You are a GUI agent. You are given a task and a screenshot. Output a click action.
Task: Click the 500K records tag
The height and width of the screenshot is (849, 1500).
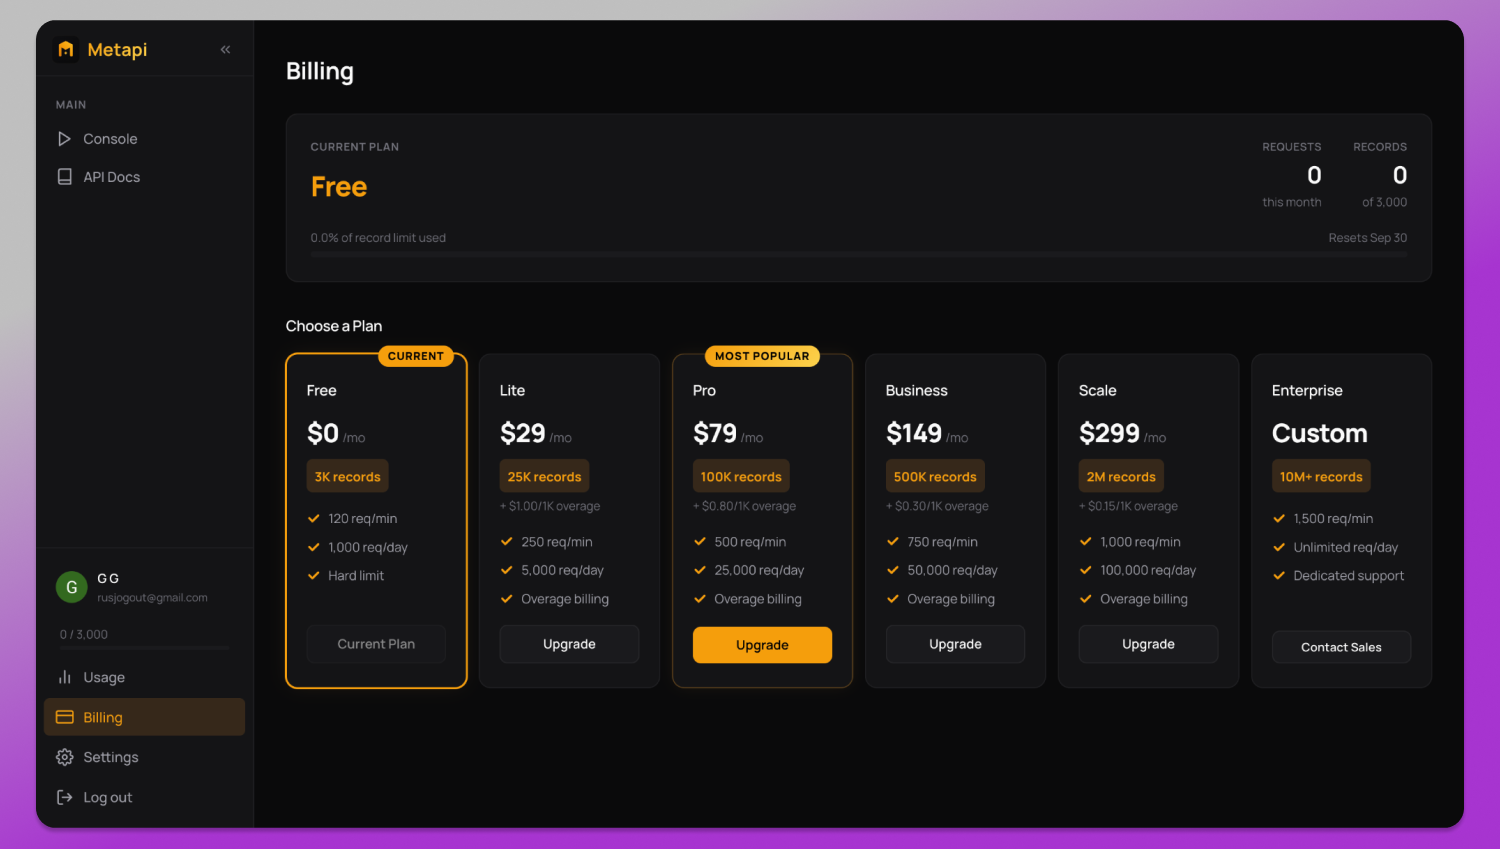[935, 476]
